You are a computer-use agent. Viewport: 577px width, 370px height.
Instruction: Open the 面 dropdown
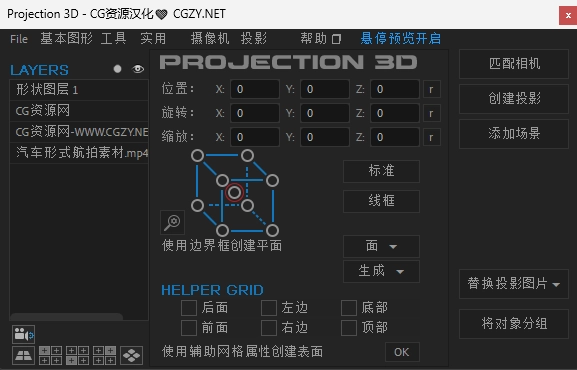click(x=381, y=246)
